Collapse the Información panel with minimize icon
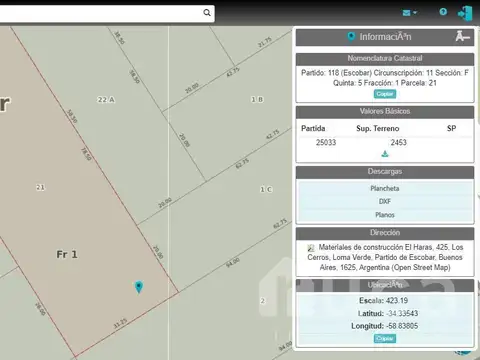 click(x=463, y=36)
